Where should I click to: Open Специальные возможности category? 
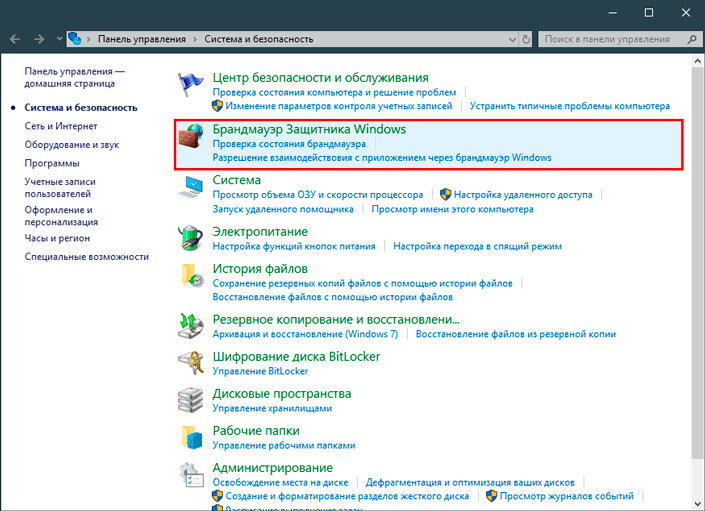click(86, 257)
